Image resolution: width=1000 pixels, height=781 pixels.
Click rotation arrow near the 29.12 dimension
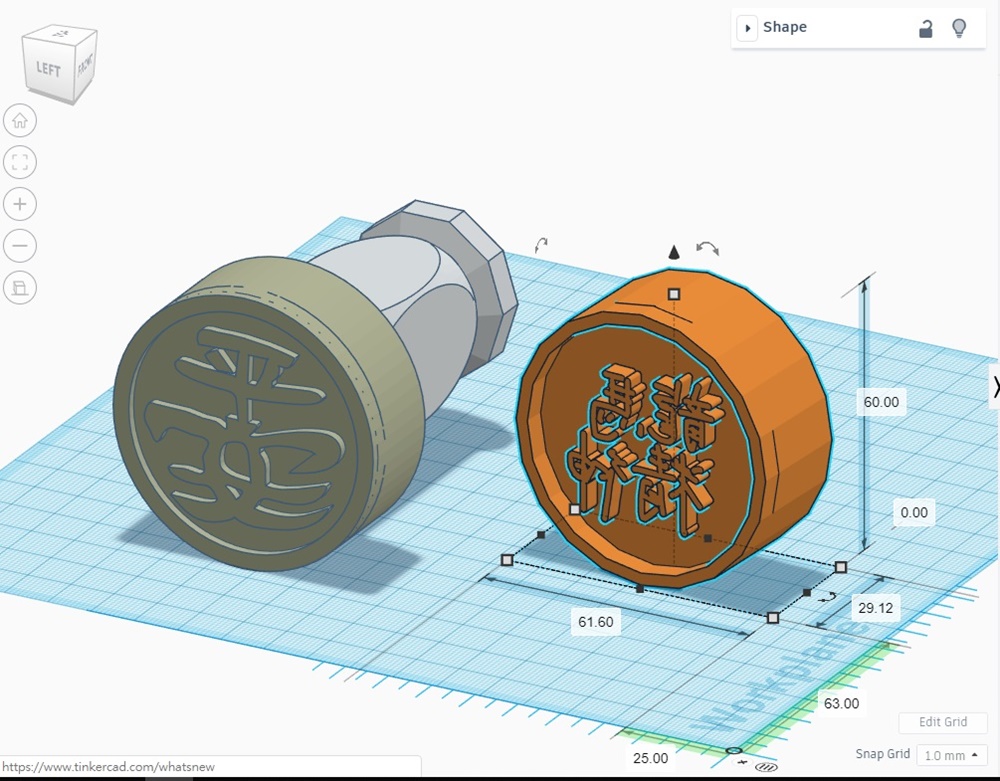click(x=829, y=597)
